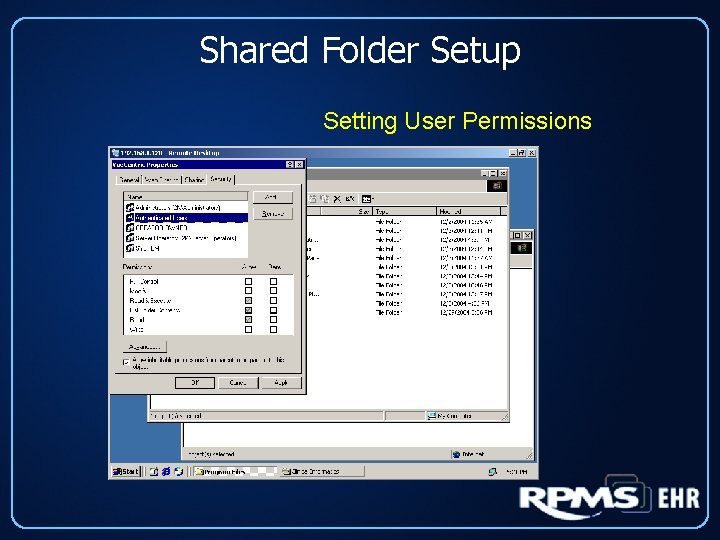Open the Start menu
This screenshot has width=720, height=540.
point(126,472)
